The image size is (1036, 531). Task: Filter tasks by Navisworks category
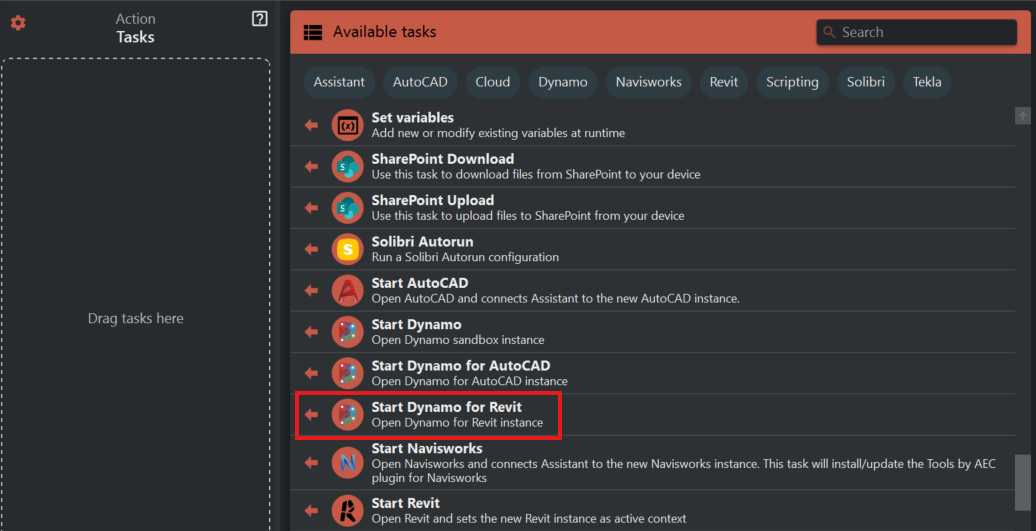tap(649, 83)
